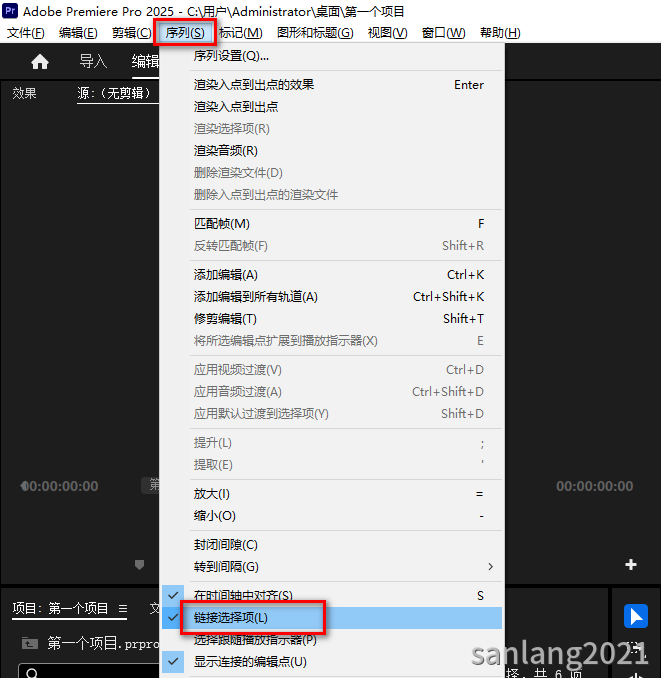This screenshot has height=678, width=661.
Task: Open the 视图(V) menu
Action: (387, 33)
